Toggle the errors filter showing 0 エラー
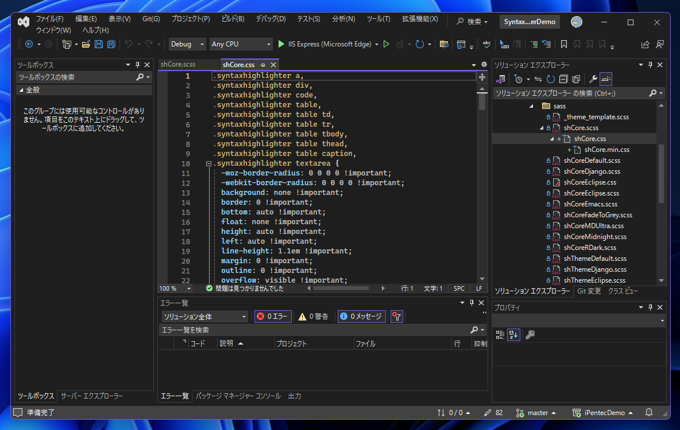 [x=272, y=316]
